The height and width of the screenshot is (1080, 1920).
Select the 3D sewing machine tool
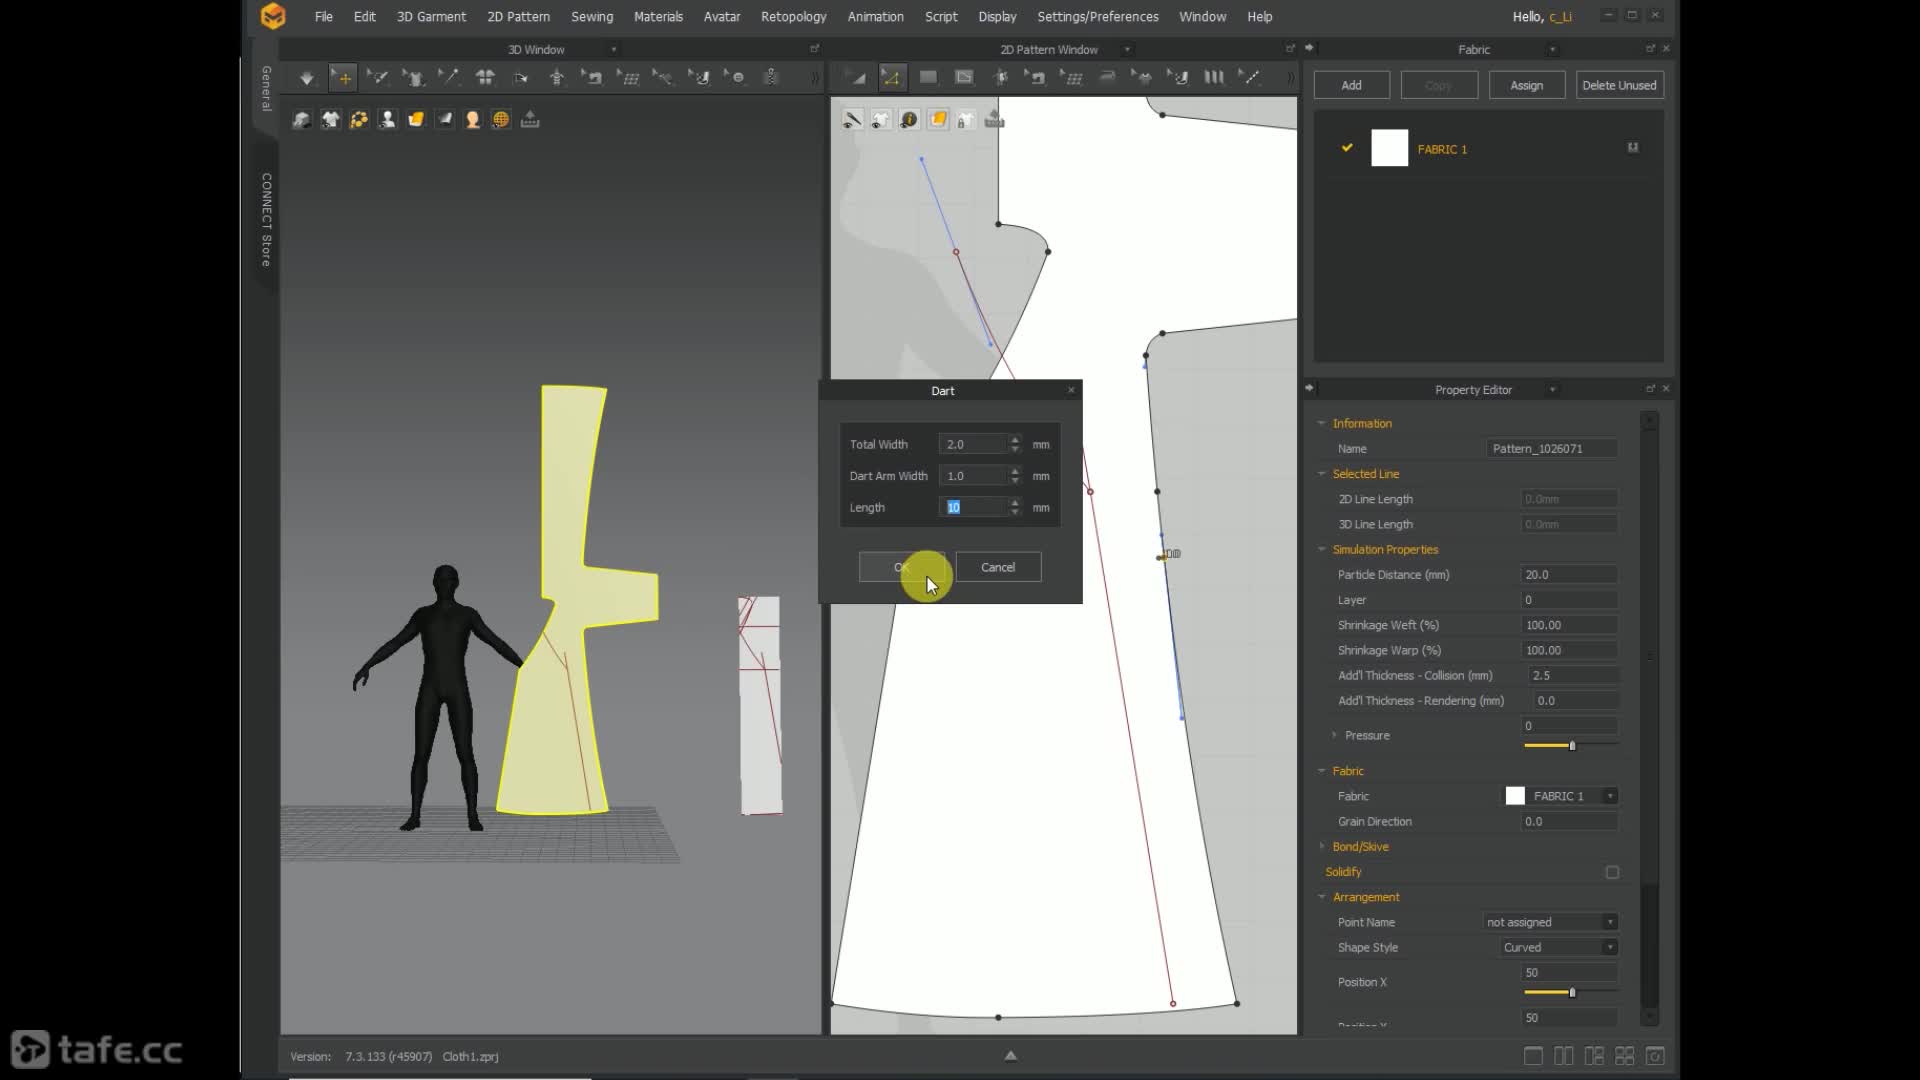pos(592,78)
